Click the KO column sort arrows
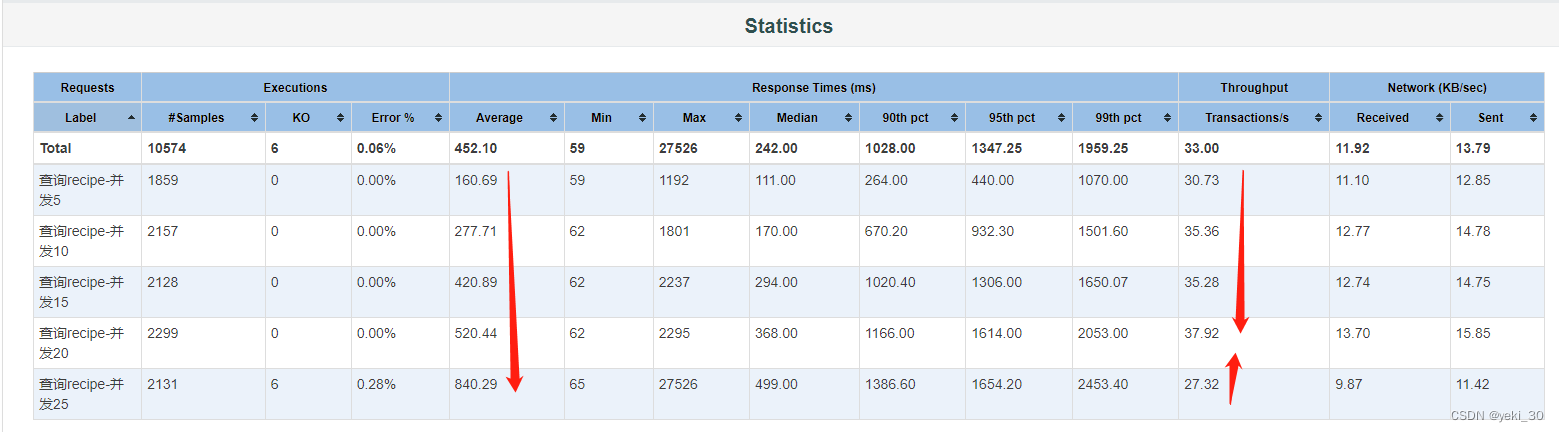This screenshot has height=432, width=1559. (340, 118)
